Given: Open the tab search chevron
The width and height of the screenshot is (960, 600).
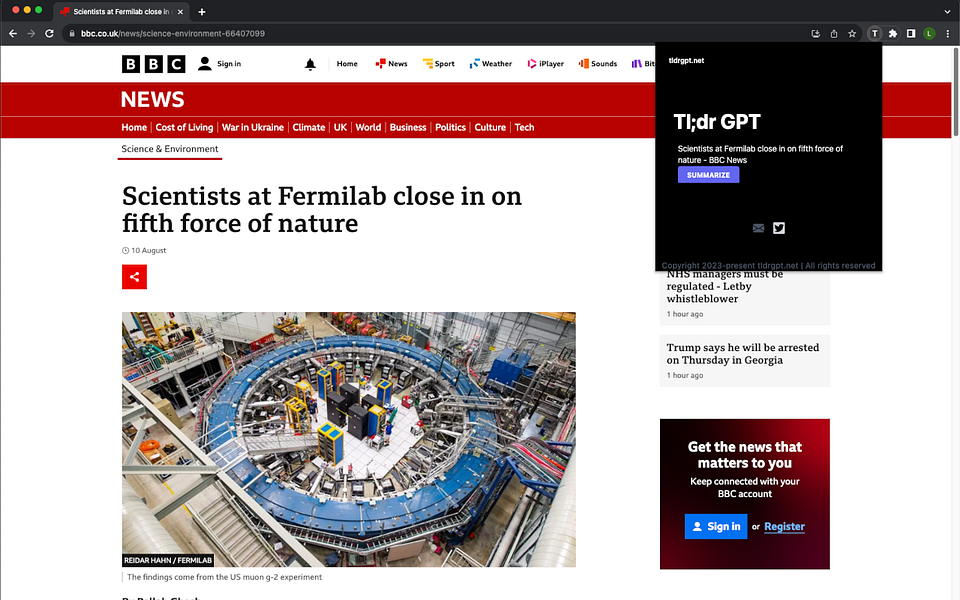Looking at the screenshot, I should click(947, 12).
